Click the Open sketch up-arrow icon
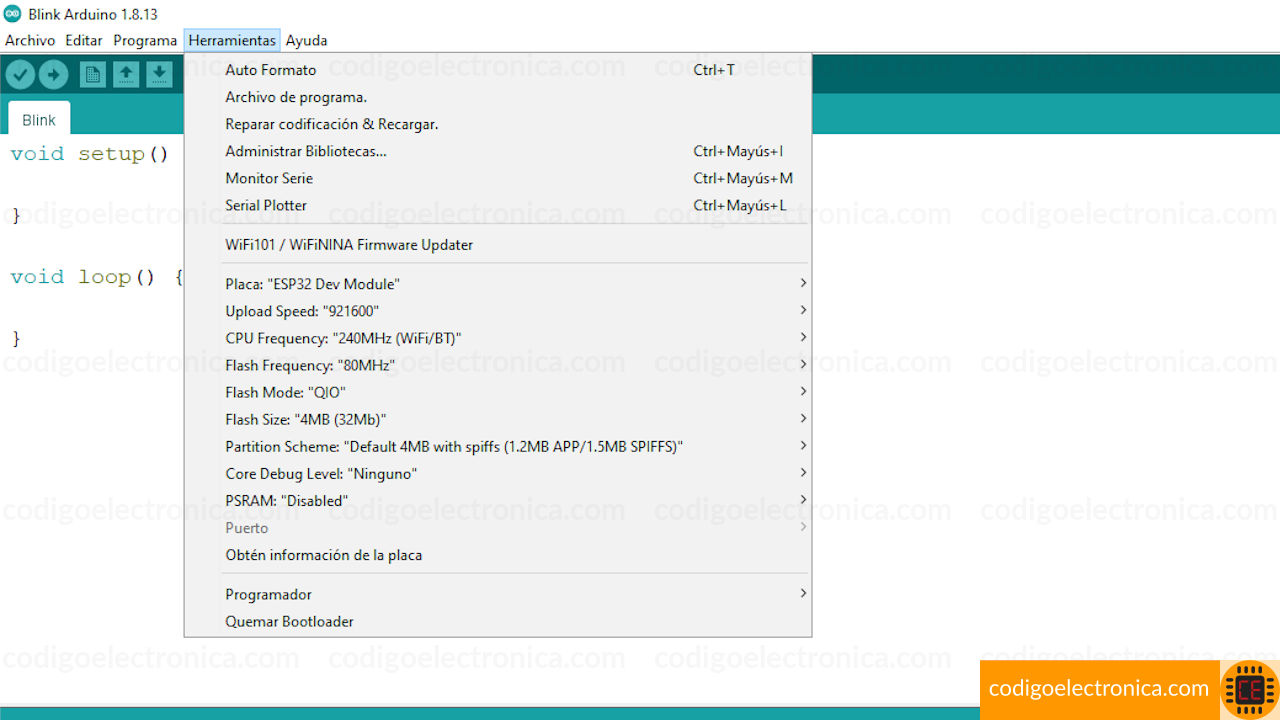 coord(126,74)
